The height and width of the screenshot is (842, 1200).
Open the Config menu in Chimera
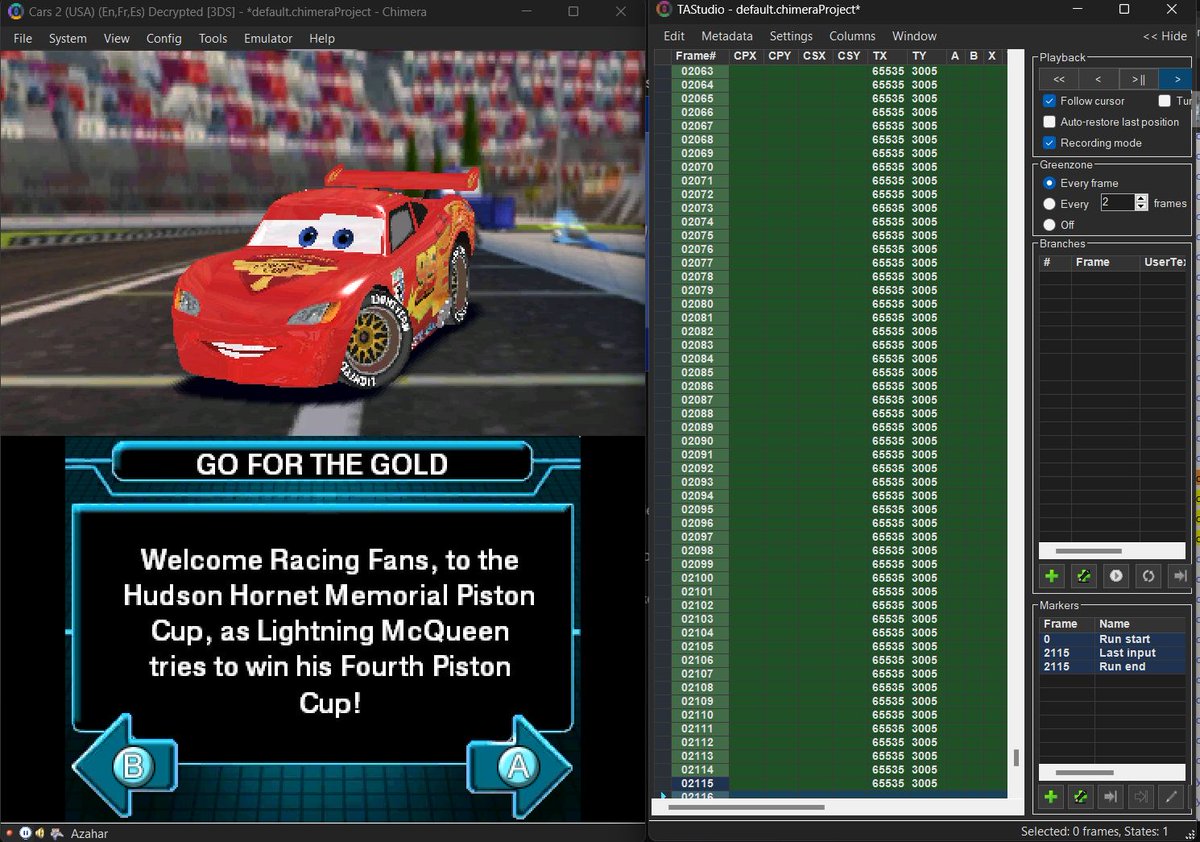tap(164, 38)
